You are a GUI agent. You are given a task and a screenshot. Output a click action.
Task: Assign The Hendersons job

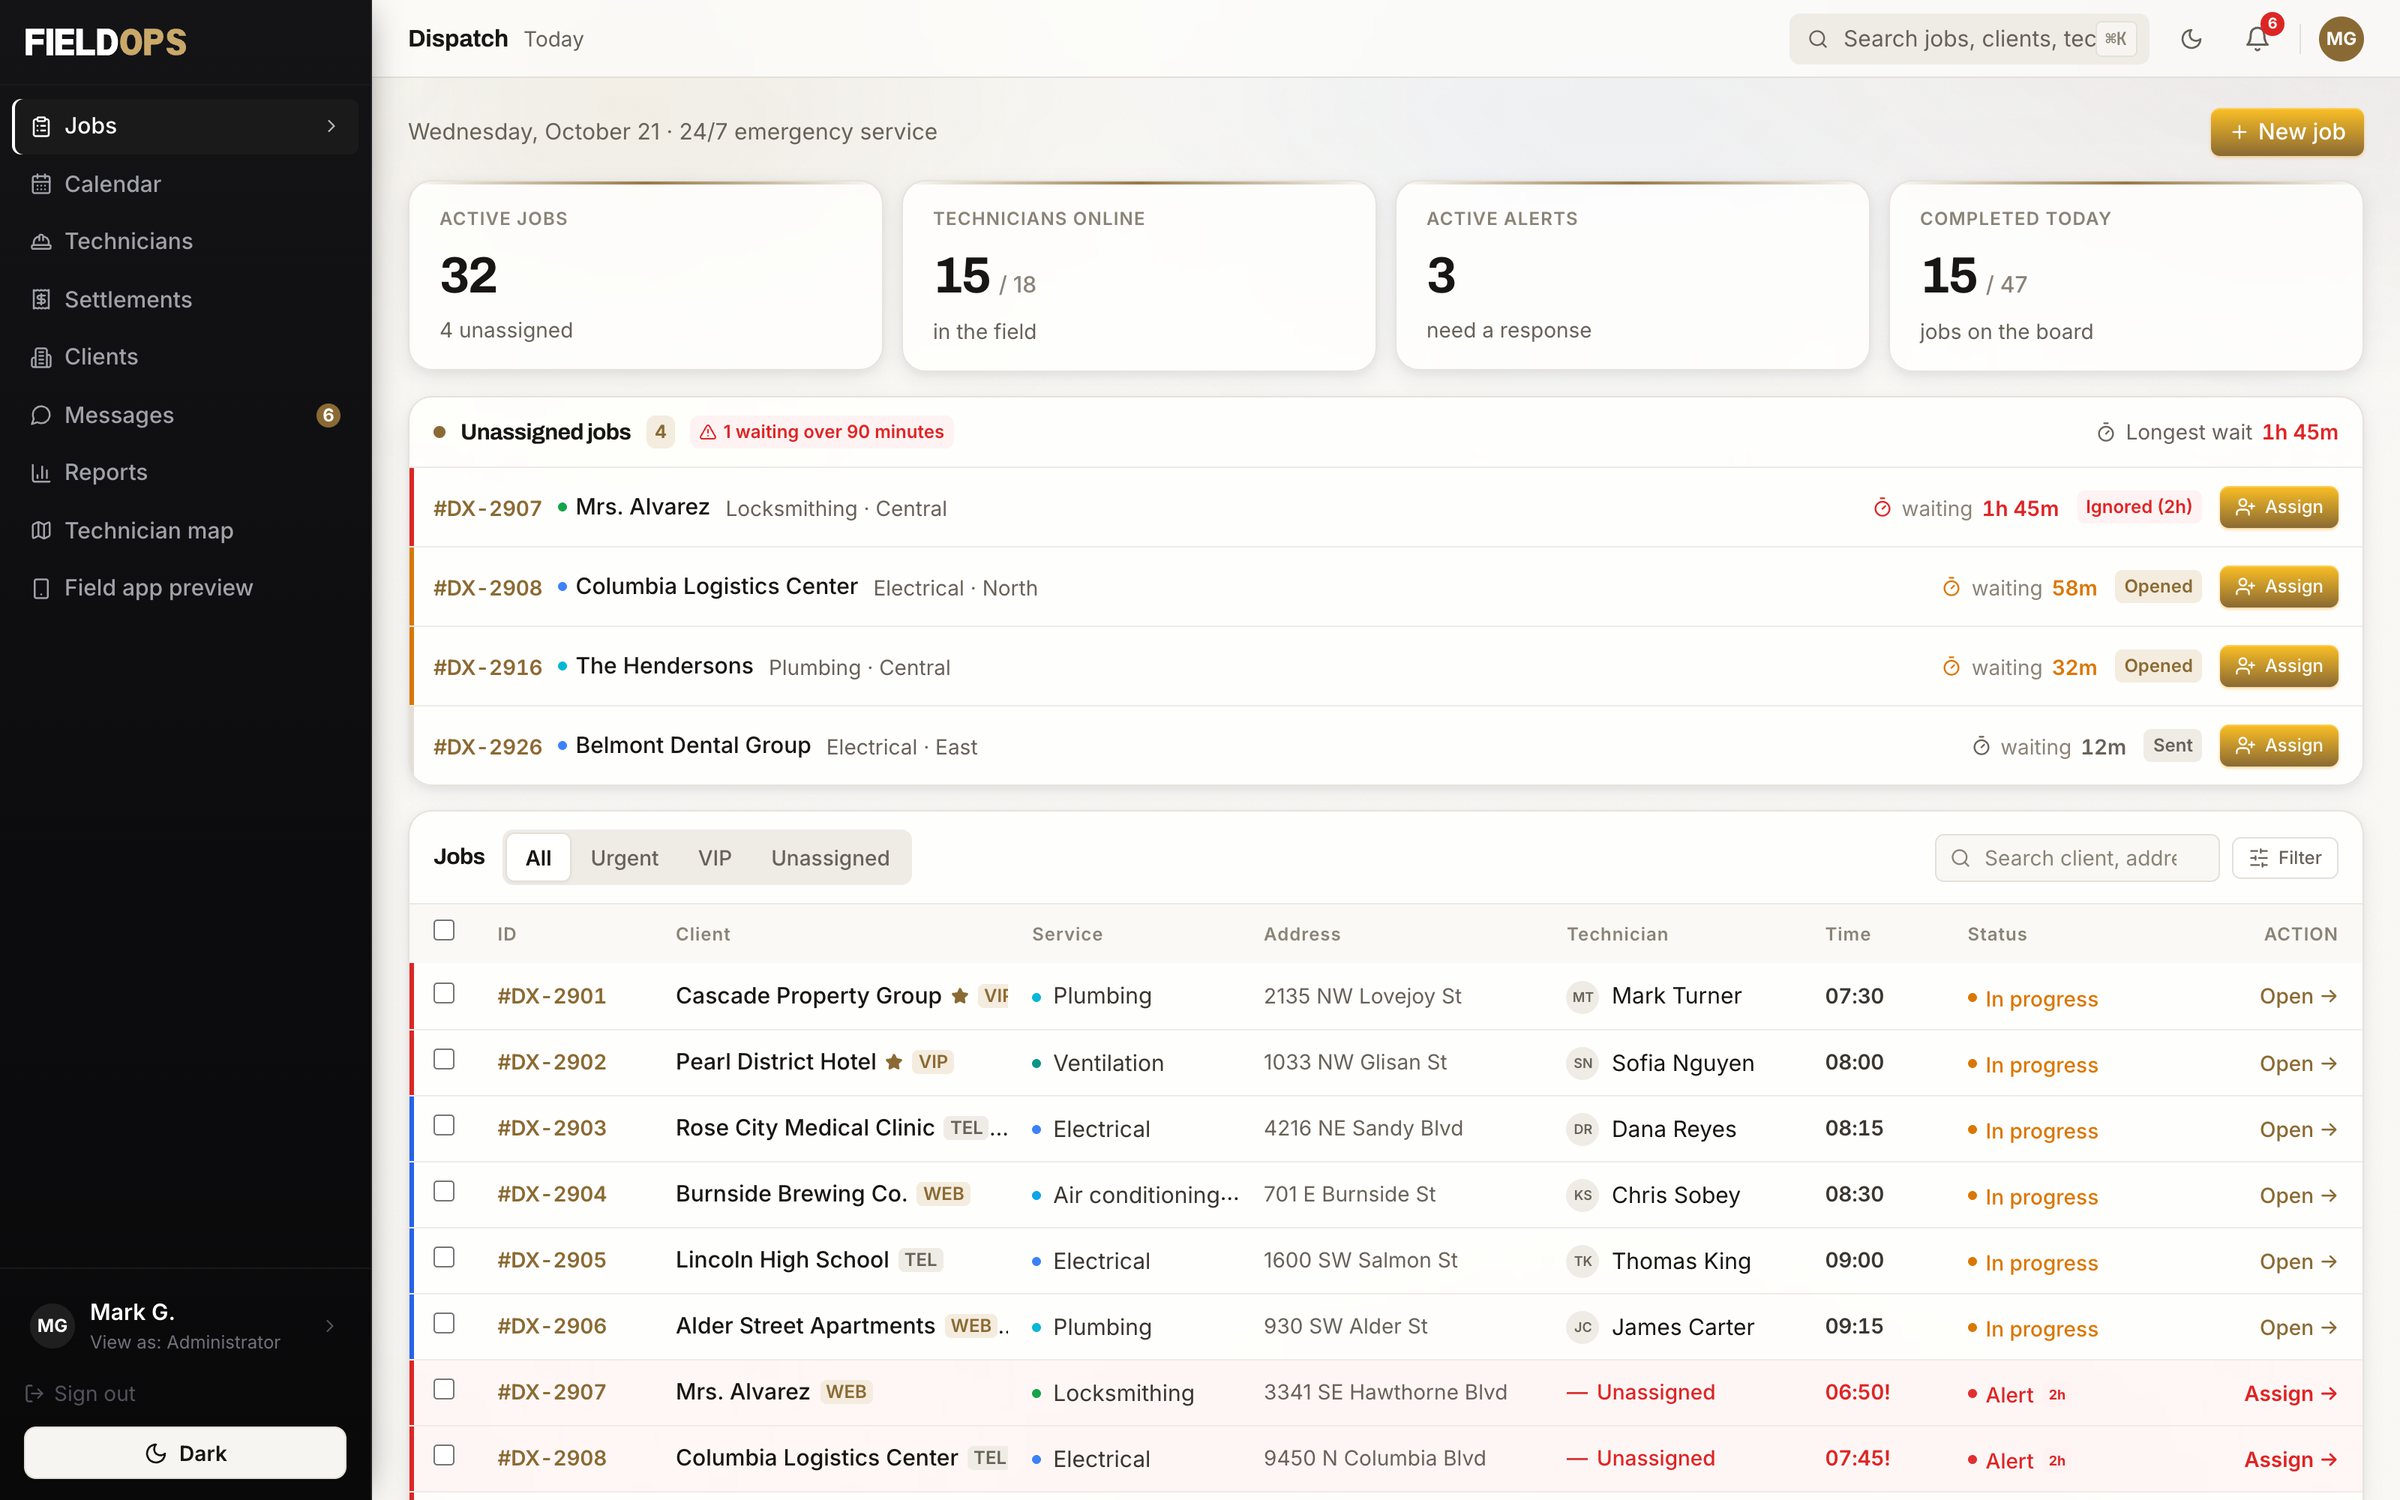pos(2279,666)
